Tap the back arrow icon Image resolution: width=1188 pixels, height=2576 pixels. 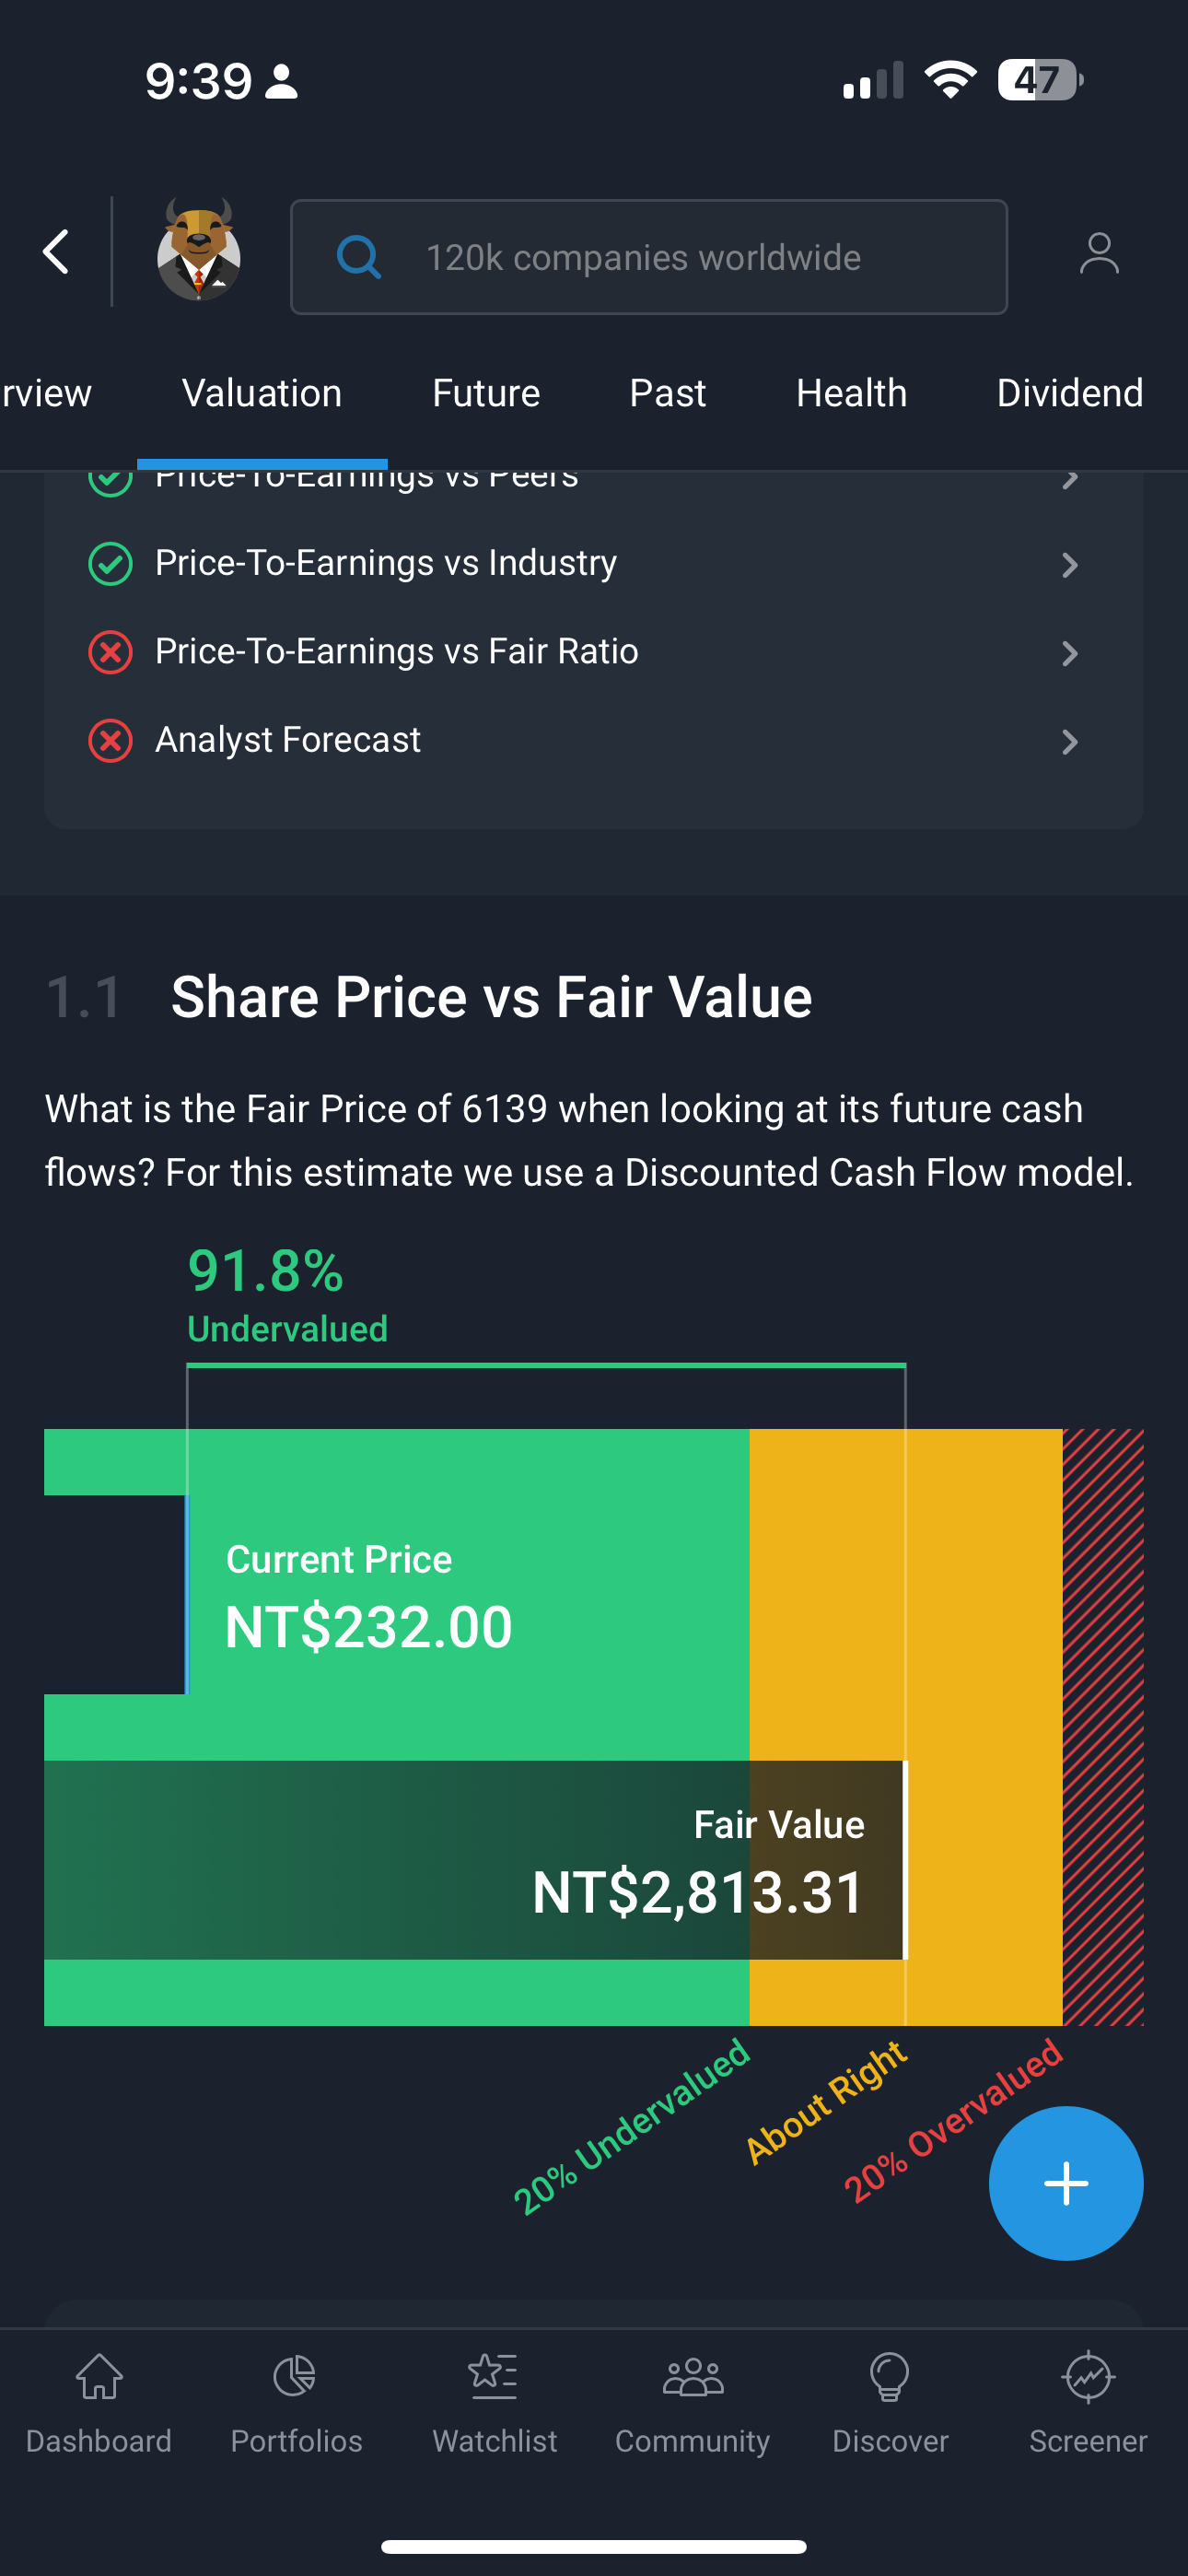pyautogui.click(x=56, y=252)
